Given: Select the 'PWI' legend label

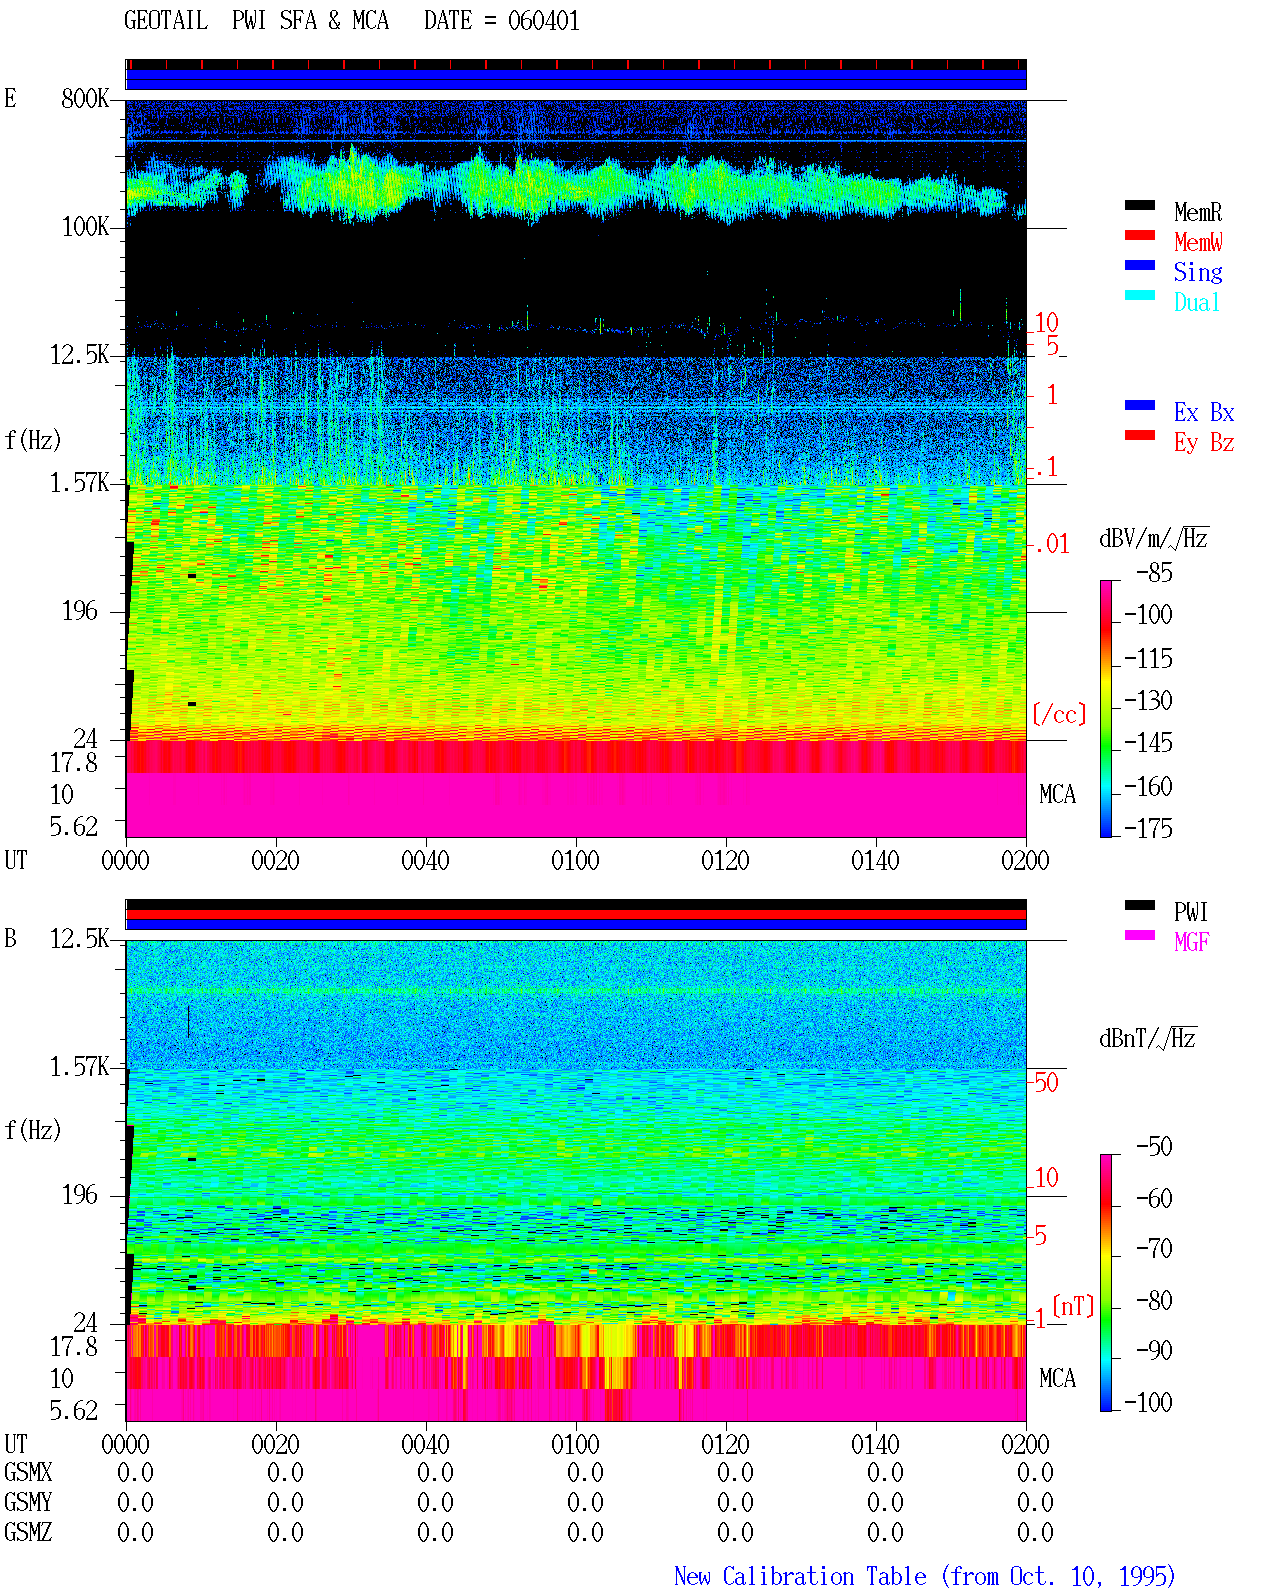Looking at the screenshot, I should click(x=1191, y=912).
